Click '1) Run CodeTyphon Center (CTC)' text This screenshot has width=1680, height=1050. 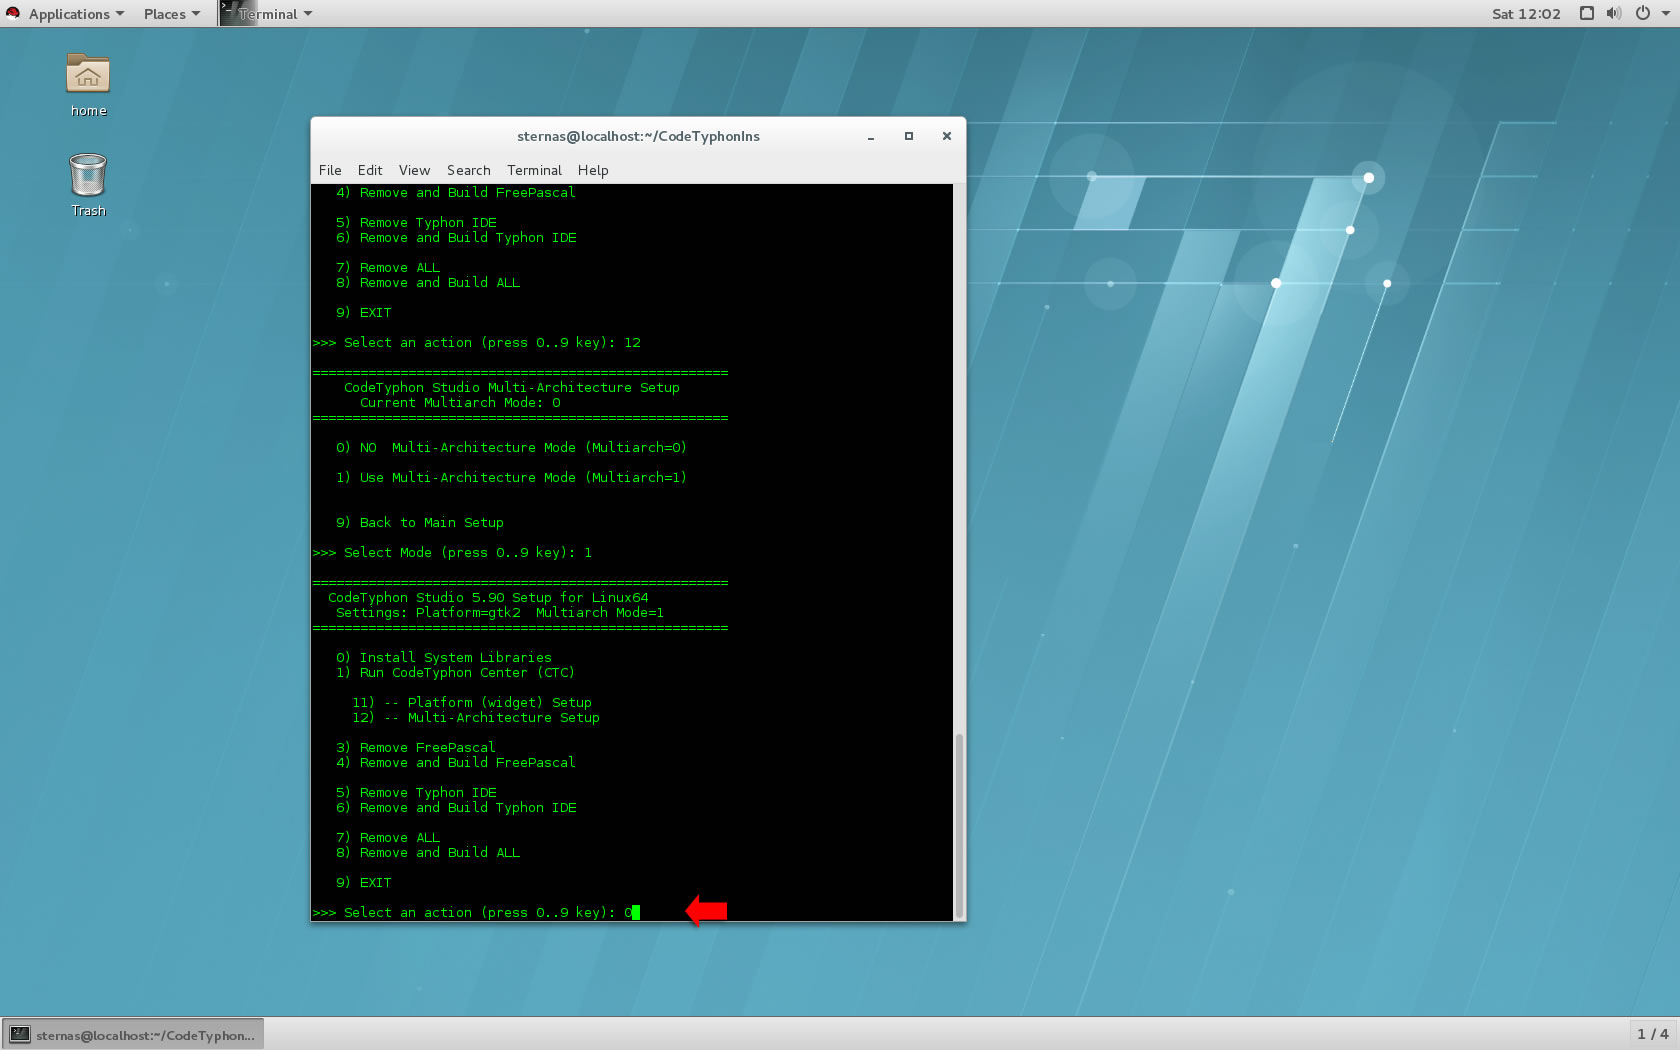[x=455, y=672]
